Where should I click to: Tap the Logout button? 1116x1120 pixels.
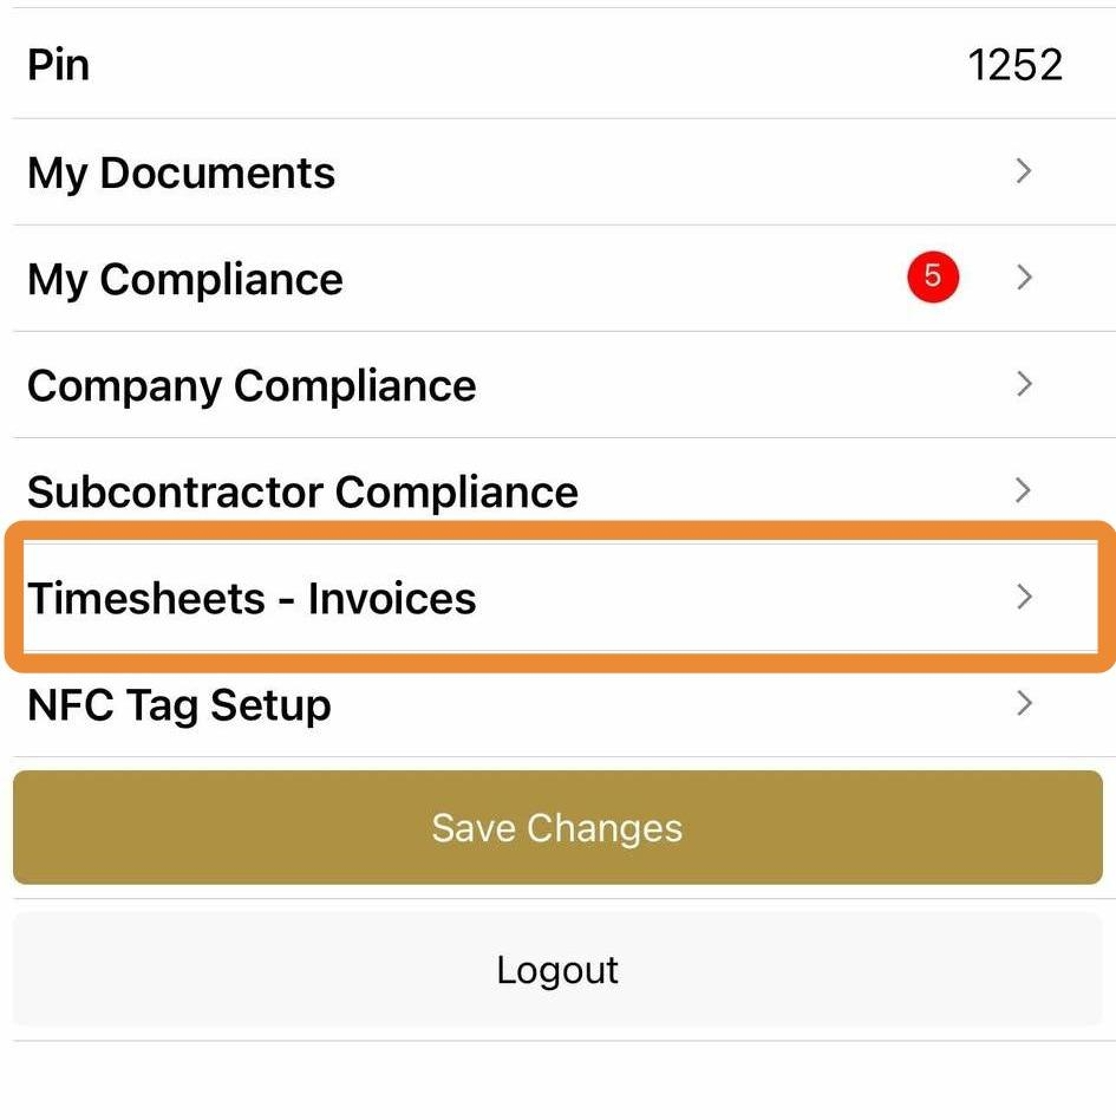coord(558,969)
